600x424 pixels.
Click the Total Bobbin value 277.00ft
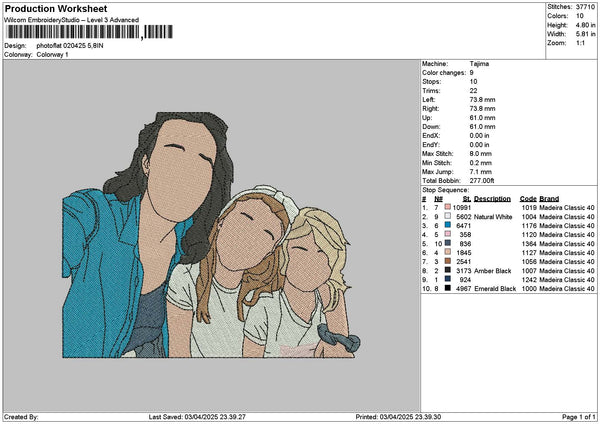pyautogui.click(x=482, y=181)
